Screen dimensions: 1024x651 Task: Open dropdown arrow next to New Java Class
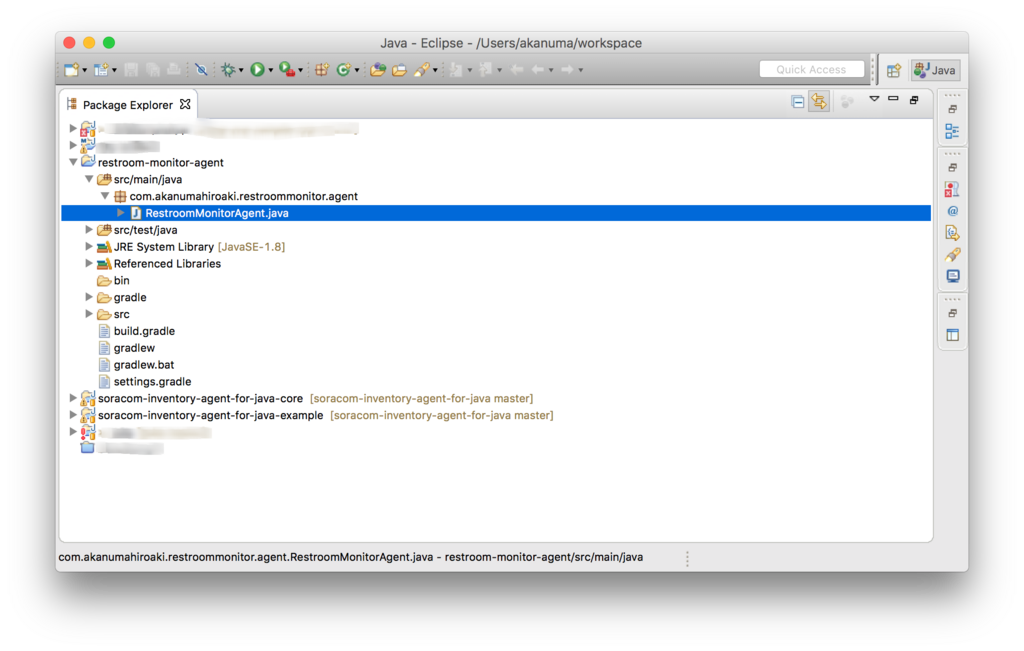pos(357,71)
